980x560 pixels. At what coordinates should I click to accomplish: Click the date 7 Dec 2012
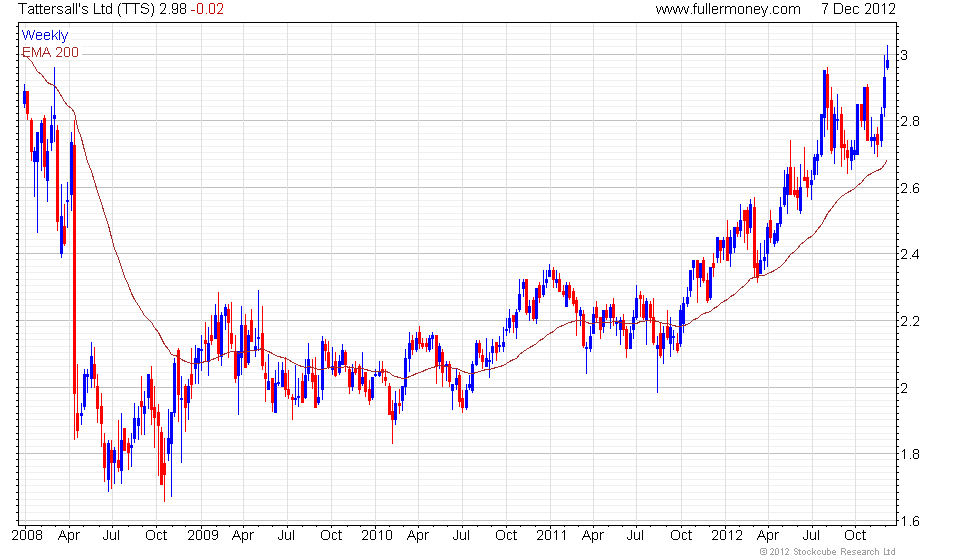click(858, 9)
